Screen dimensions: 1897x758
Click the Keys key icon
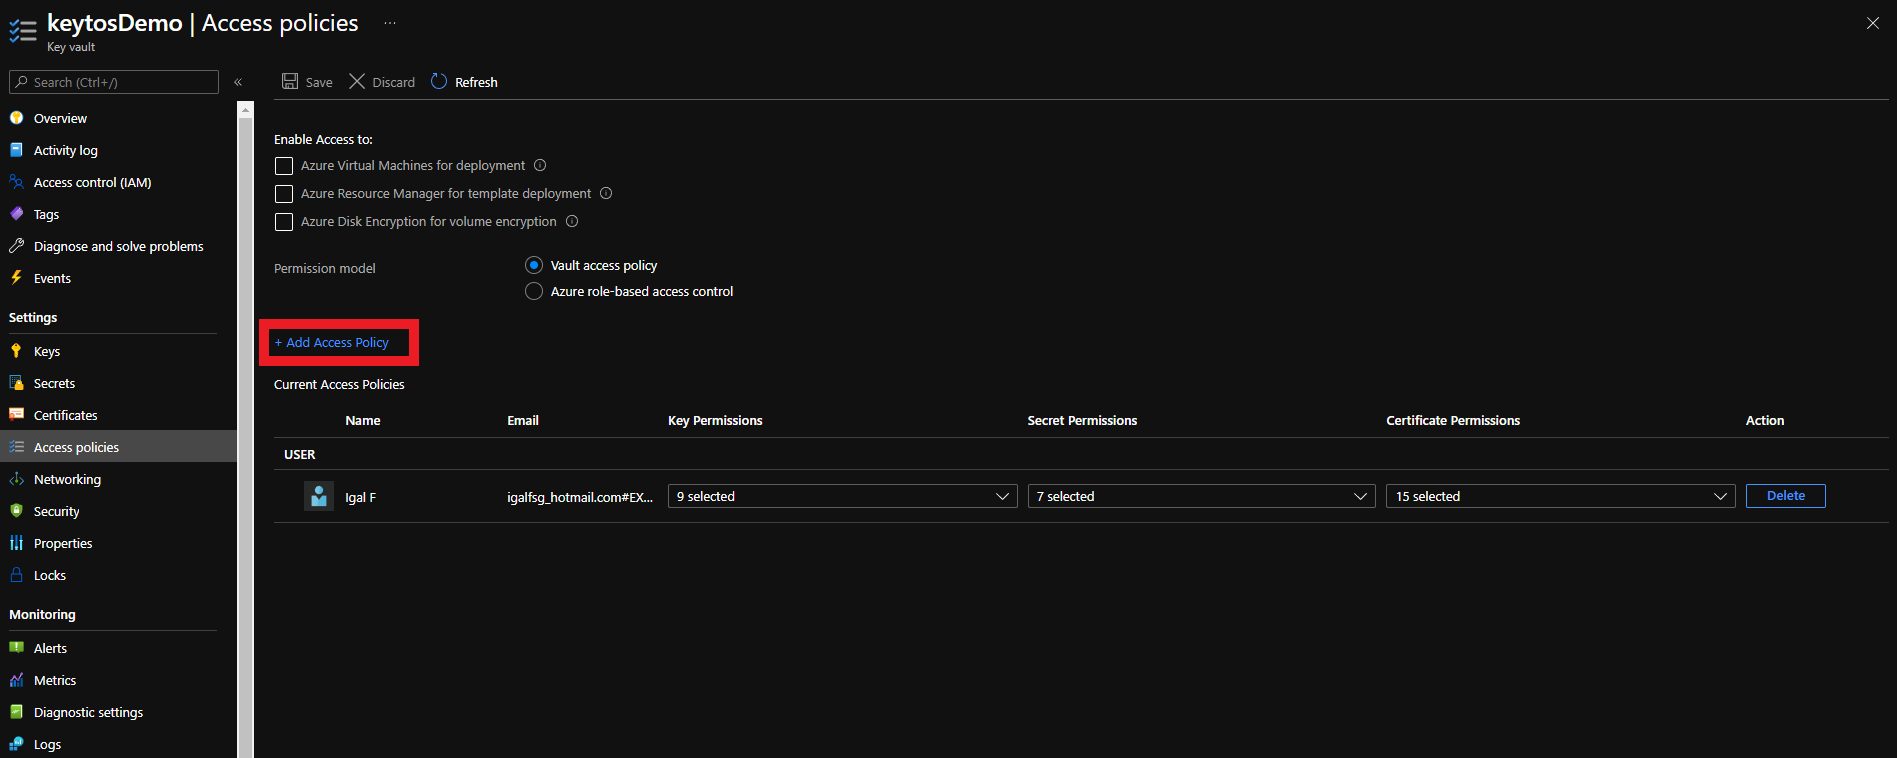pos(16,351)
